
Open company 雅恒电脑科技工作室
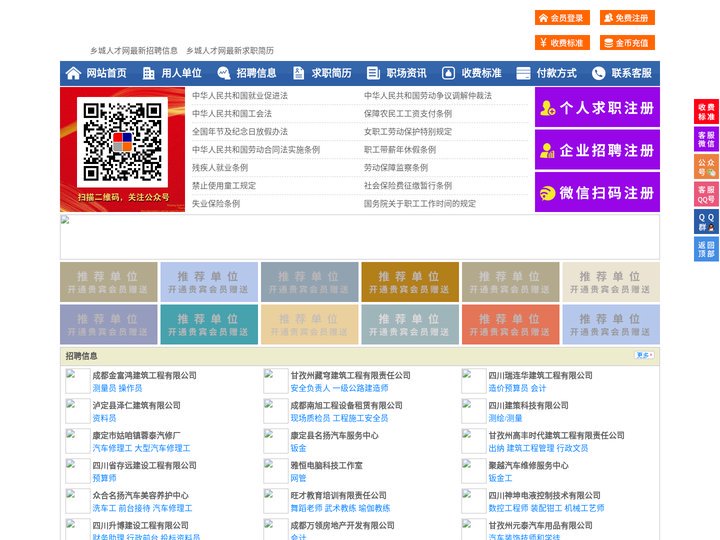click(326, 466)
